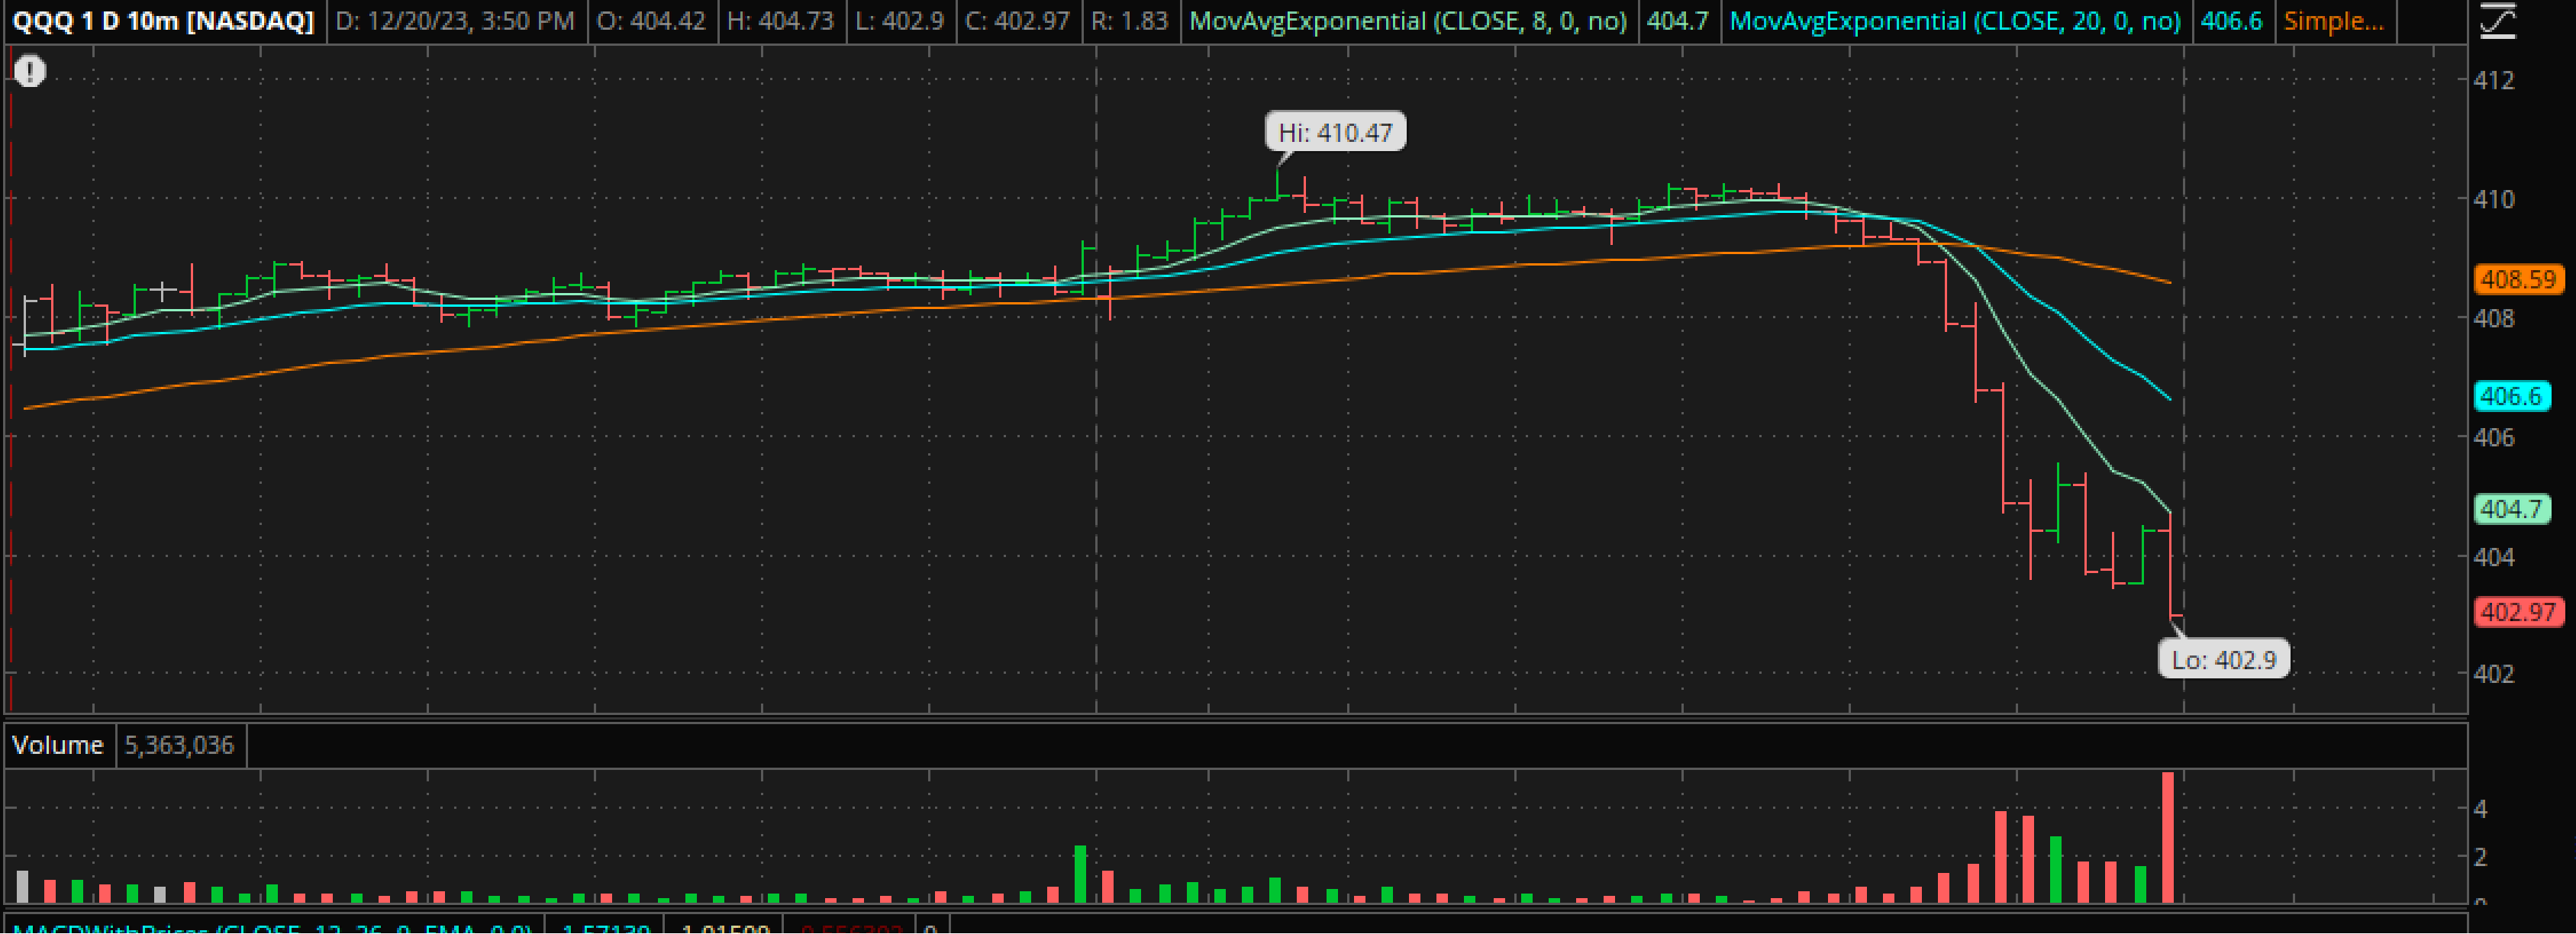2576x934 pixels.
Task: Click the 412 price axis label
Action: [x=2493, y=80]
